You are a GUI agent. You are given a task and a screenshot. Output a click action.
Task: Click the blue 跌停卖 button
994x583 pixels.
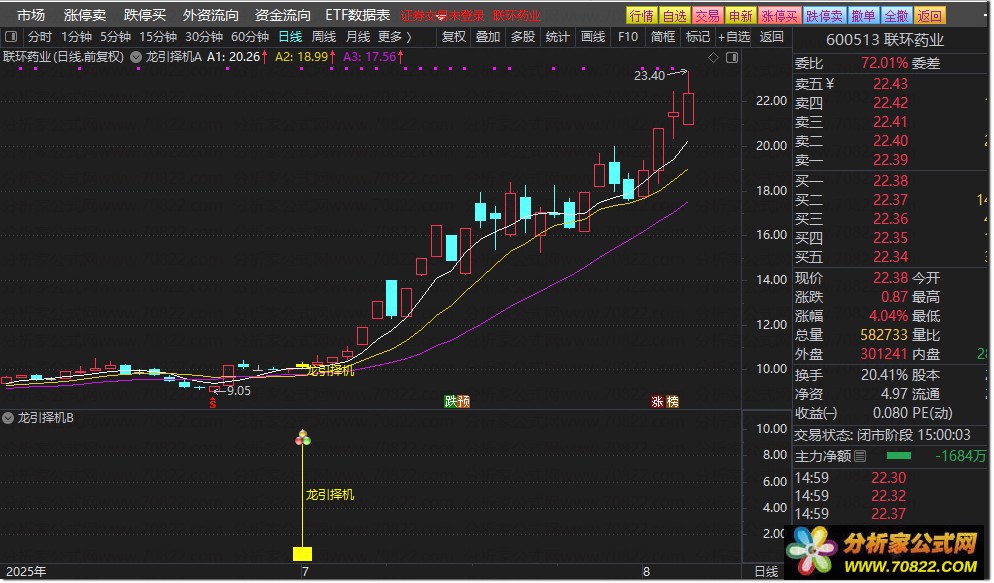[824, 16]
